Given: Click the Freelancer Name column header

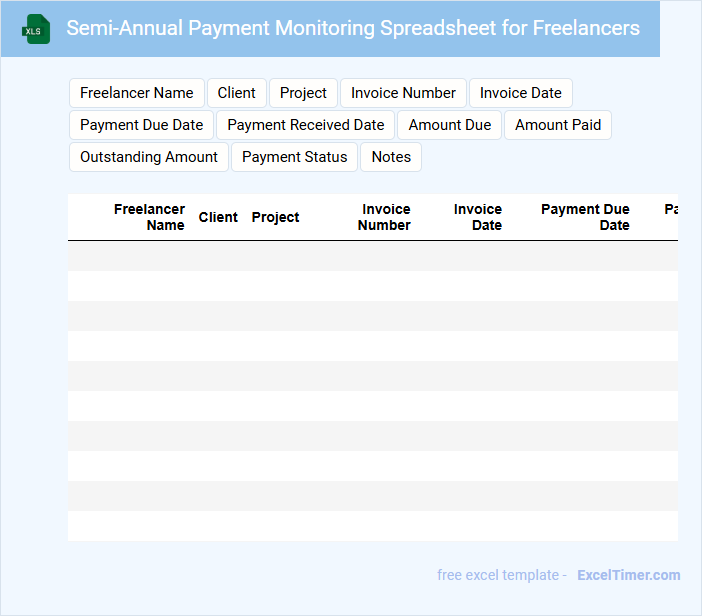Looking at the screenshot, I should pos(149,217).
